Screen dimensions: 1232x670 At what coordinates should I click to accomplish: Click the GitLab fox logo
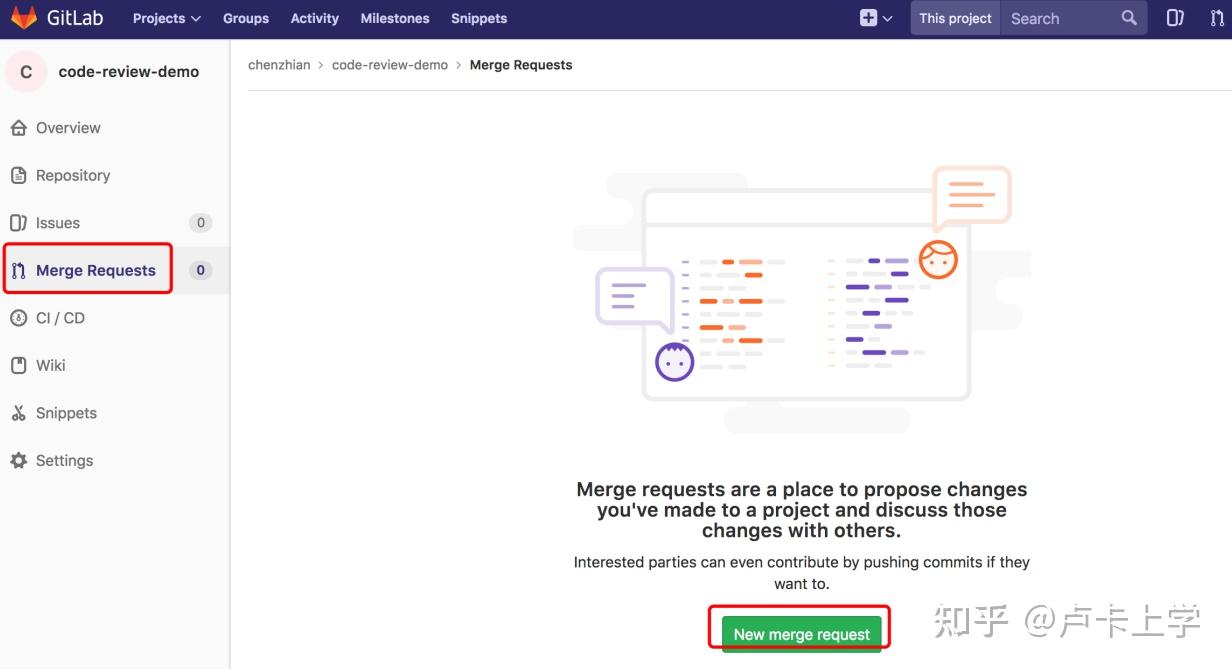[x=23, y=17]
